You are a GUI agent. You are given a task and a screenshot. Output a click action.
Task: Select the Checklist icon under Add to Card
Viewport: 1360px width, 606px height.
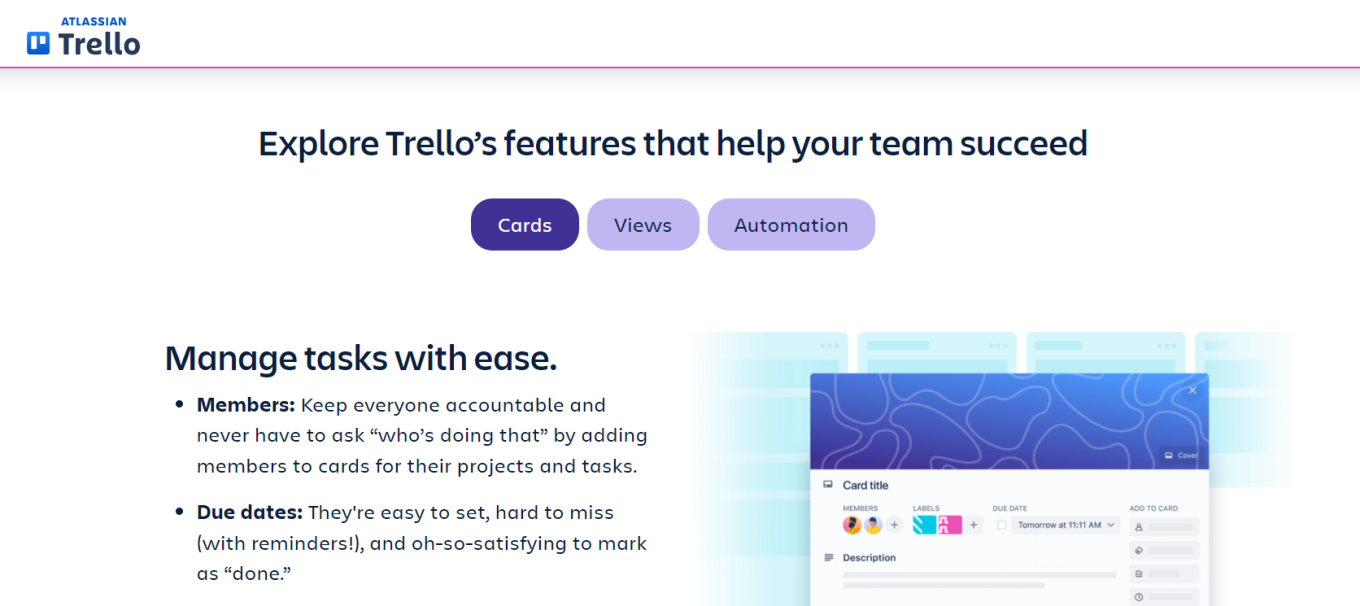point(1139,573)
